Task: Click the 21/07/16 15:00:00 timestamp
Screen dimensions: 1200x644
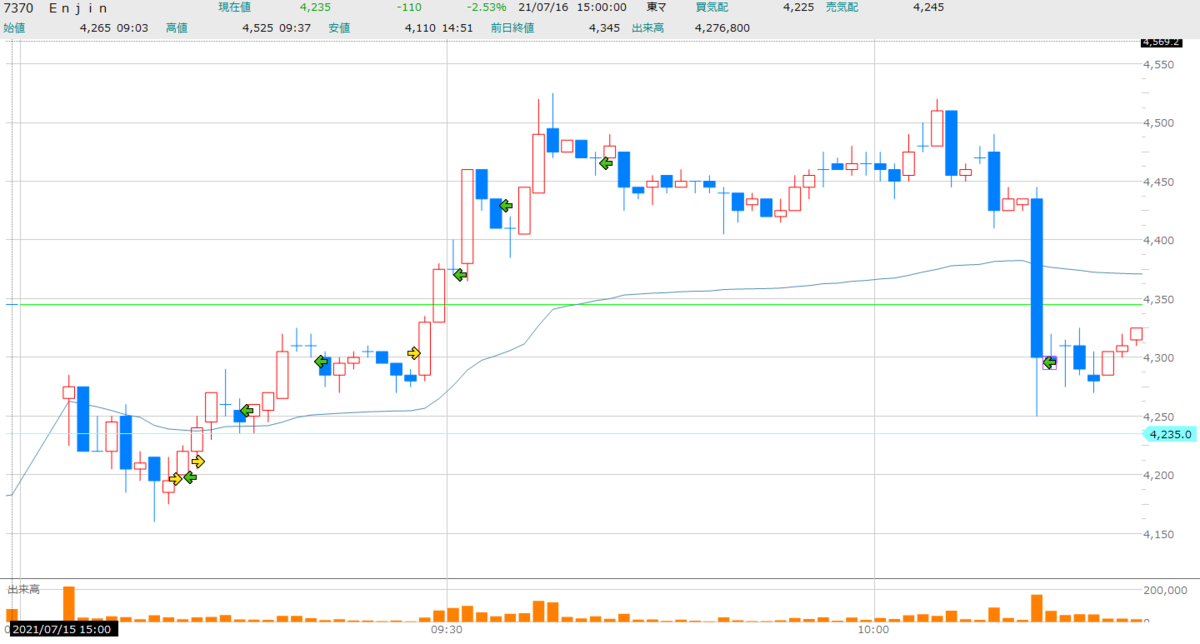Action: (x=573, y=8)
